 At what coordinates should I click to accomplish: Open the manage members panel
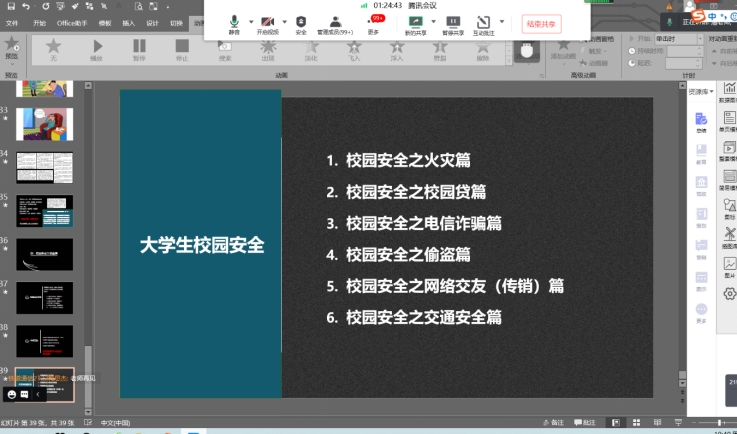[x=336, y=24]
